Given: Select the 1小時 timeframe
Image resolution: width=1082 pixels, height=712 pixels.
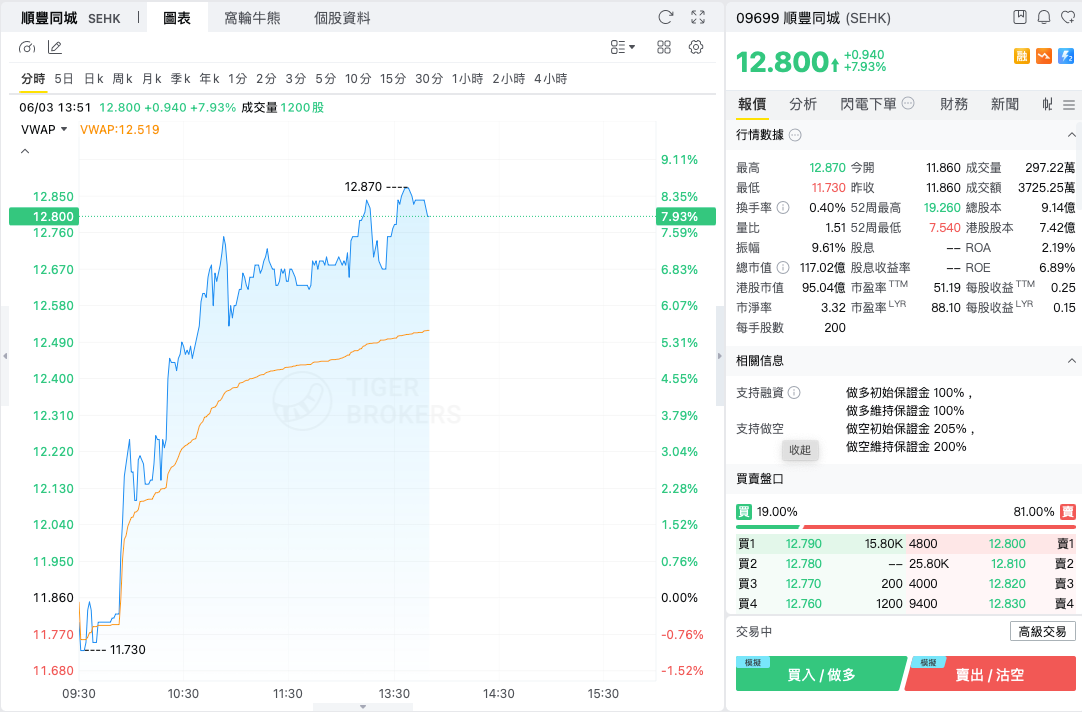Looking at the screenshot, I should tap(467, 79).
